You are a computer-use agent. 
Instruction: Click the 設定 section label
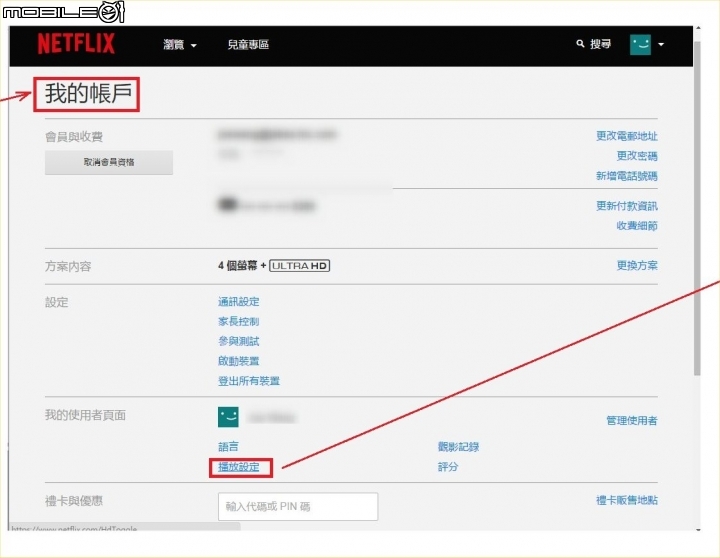tap(56, 302)
